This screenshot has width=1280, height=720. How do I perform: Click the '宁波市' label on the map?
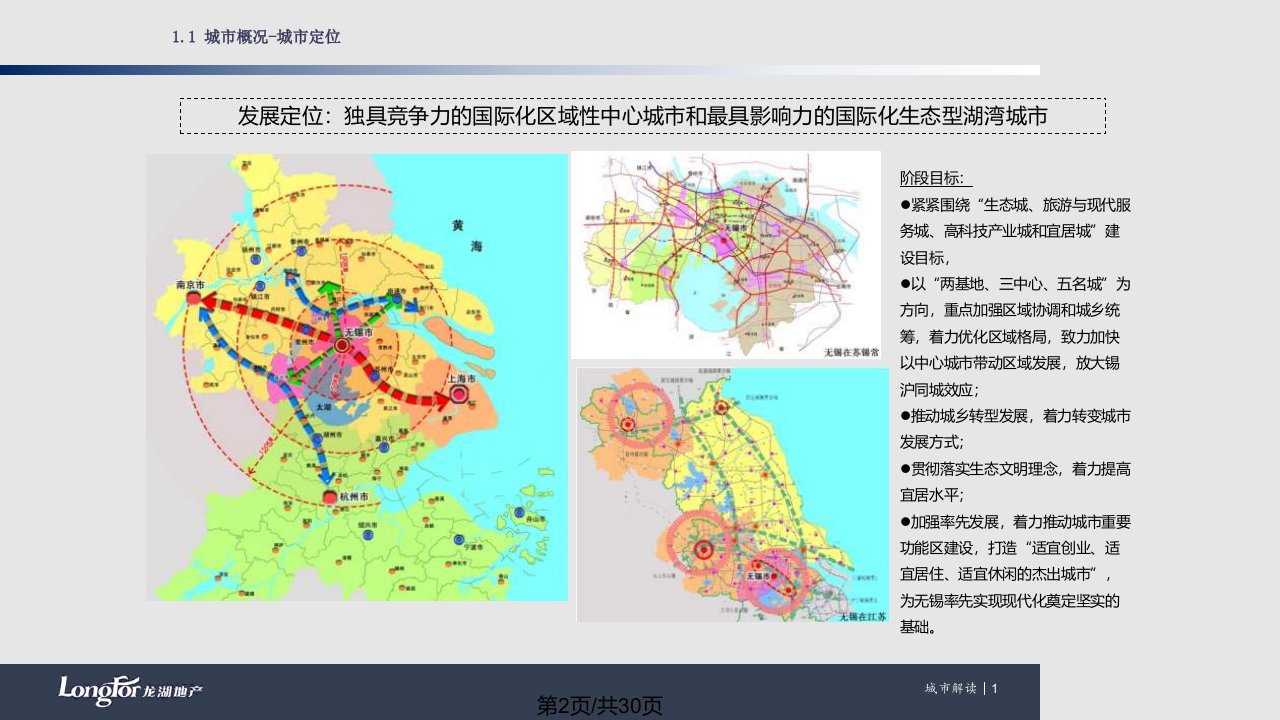474,549
